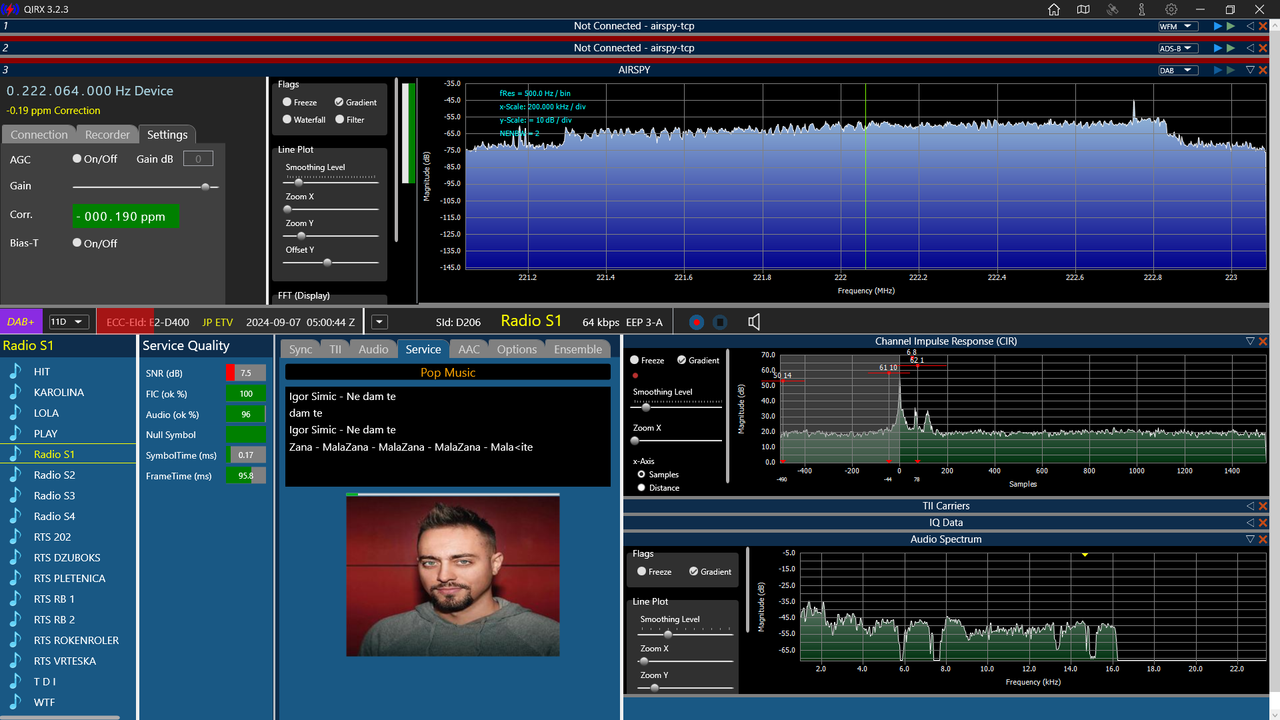Open the ADS-B mode dropdown

[1177, 48]
